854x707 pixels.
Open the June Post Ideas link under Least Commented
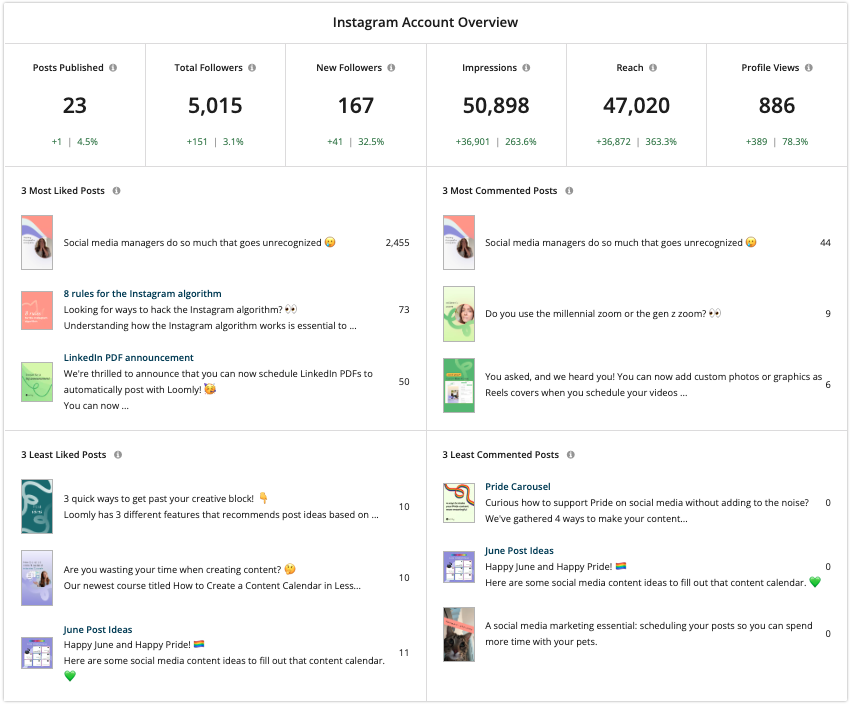pos(519,550)
